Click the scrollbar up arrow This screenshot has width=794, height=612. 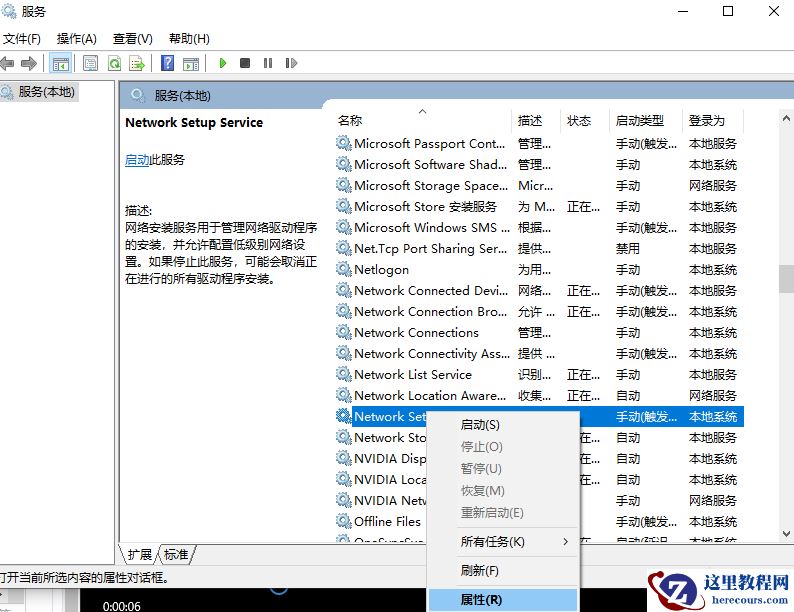coord(786,118)
